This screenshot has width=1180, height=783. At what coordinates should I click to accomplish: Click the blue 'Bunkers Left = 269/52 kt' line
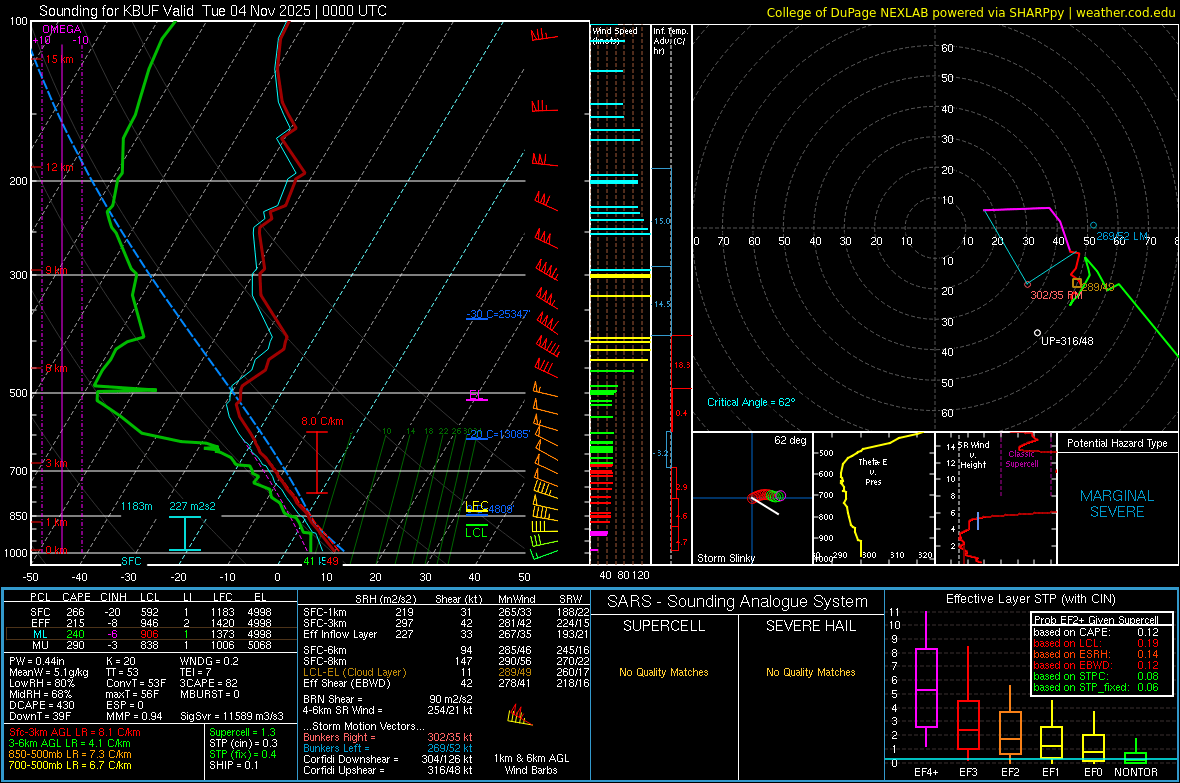[388, 748]
